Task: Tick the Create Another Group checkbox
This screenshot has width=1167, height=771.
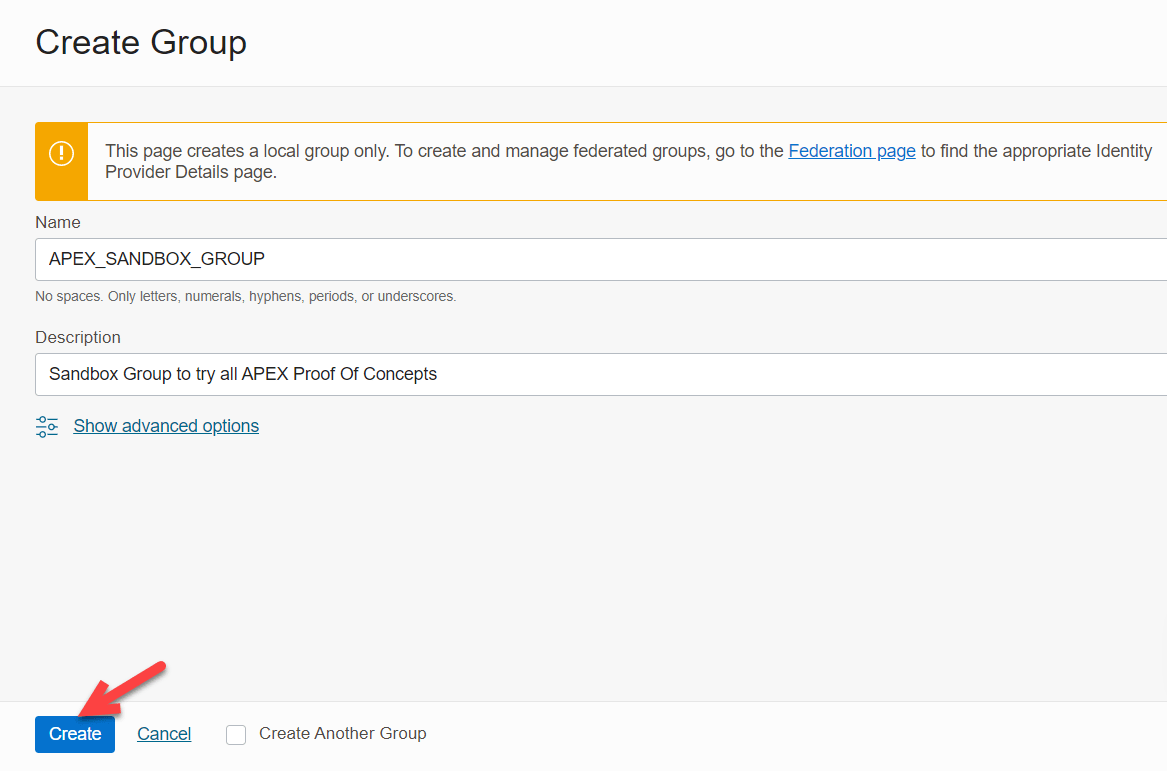Action: (x=236, y=735)
